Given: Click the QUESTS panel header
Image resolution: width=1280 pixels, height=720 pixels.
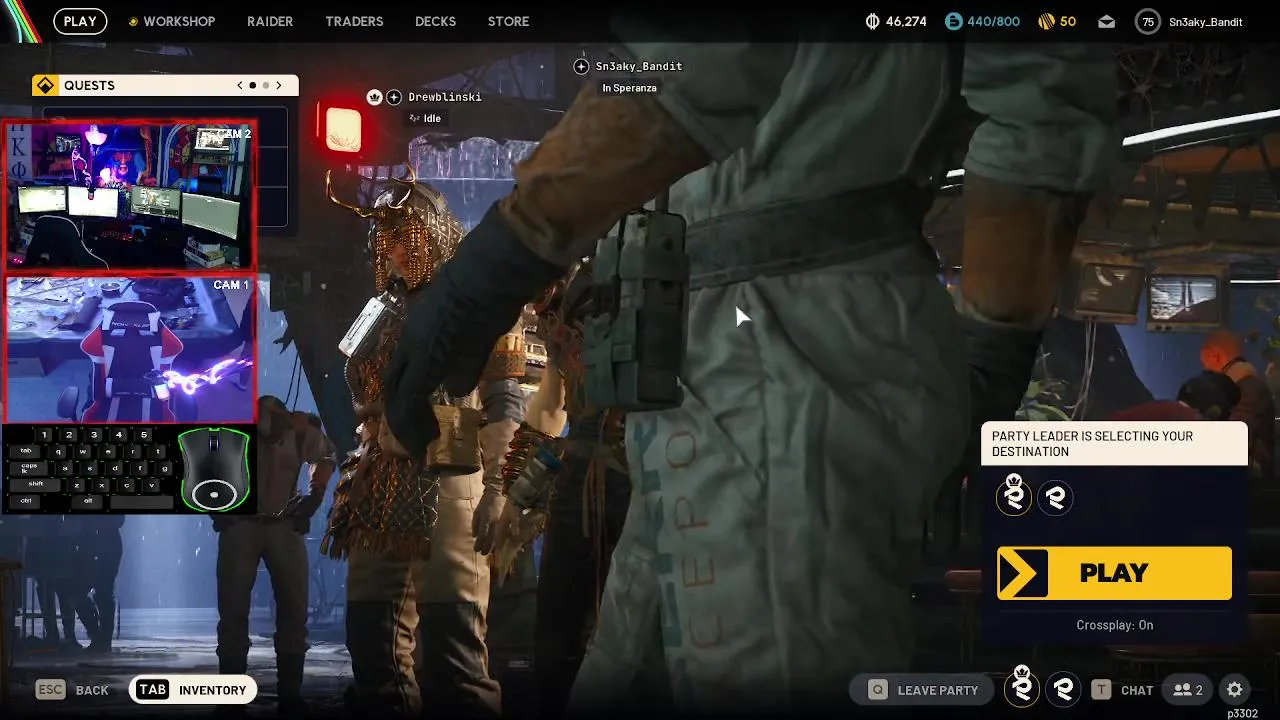Looking at the screenshot, I should tap(165, 86).
